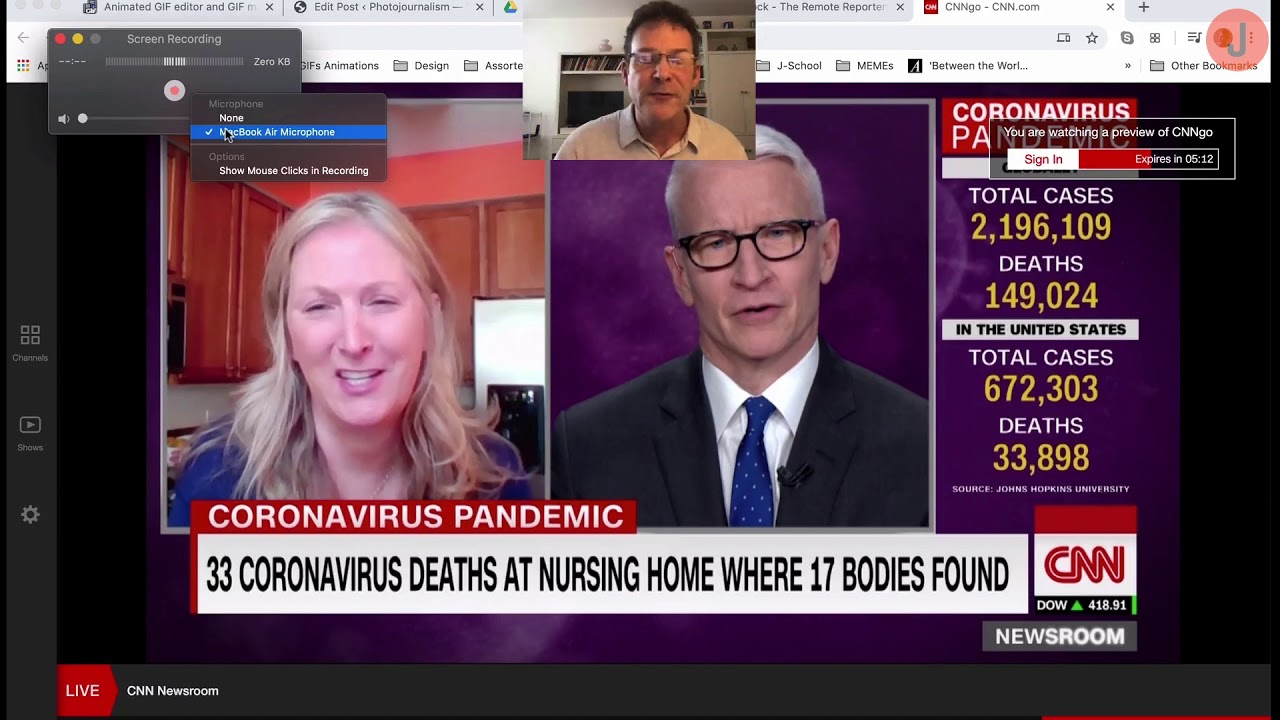
Task: Open the 'Between the Worl...' bookmark
Action: [x=968, y=66]
